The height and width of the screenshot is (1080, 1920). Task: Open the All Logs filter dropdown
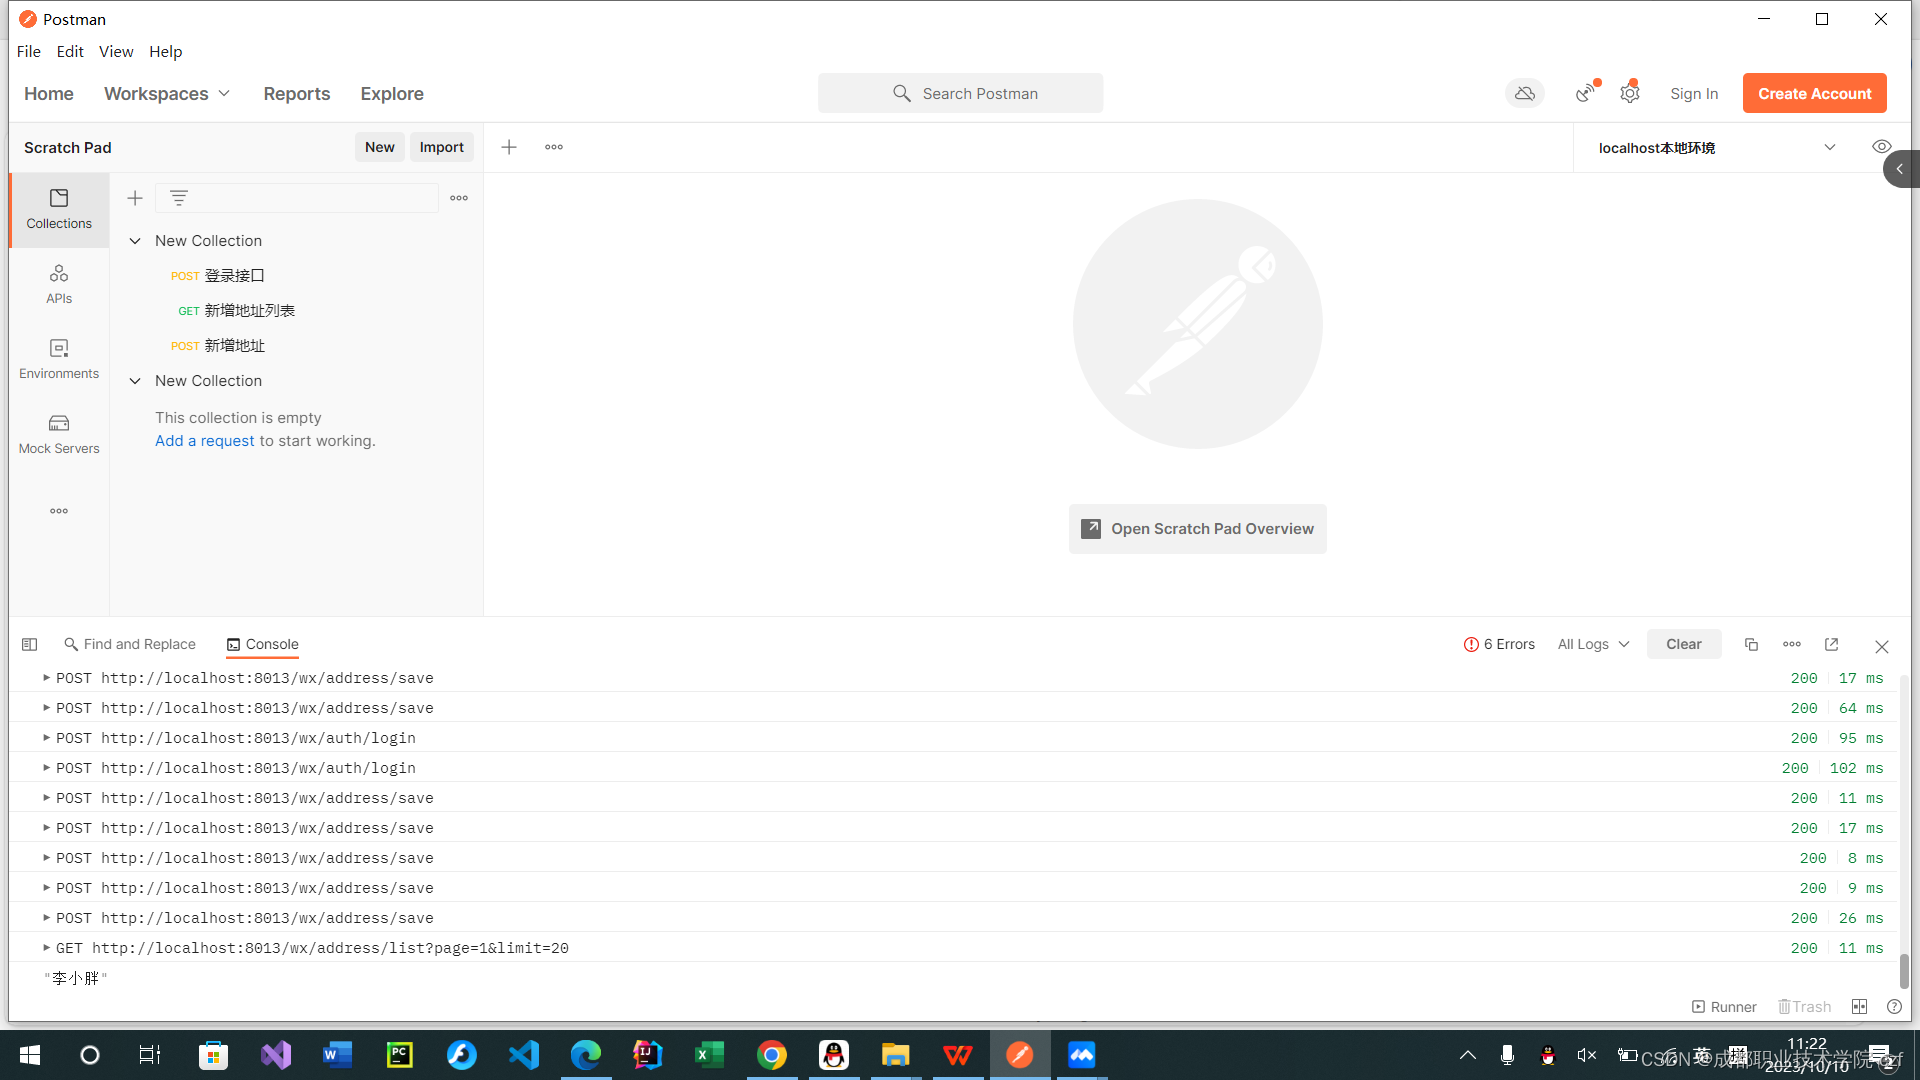[x=1593, y=645]
